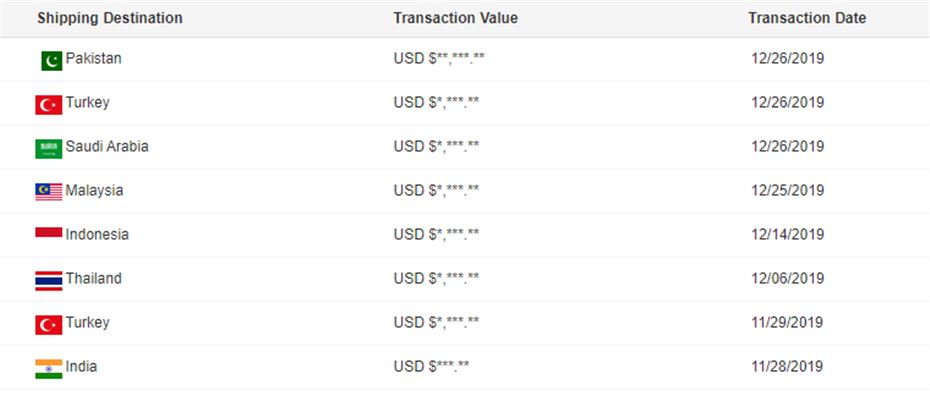Open the Saudi Arabia destination entry

(x=107, y=147)
